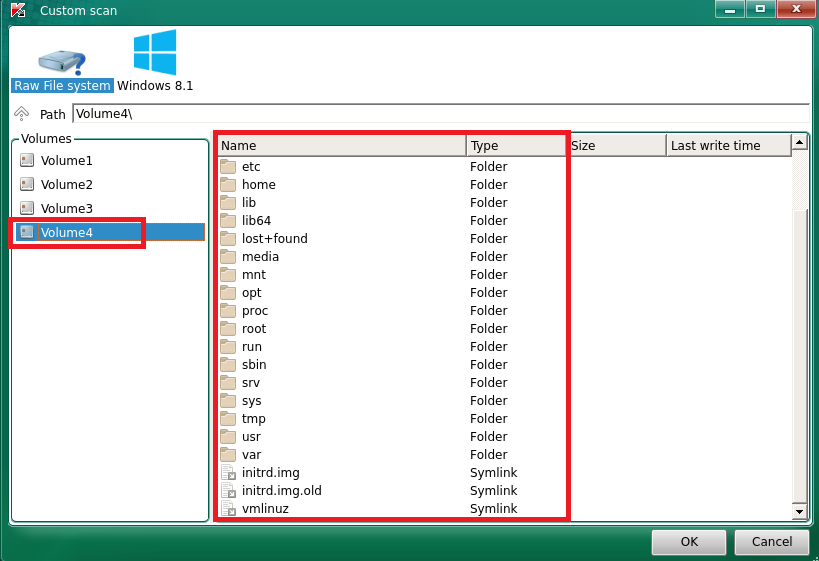Click the Symlink type of vmlinuz row
The height and width of the screenshot is (561, 819).
494,509
